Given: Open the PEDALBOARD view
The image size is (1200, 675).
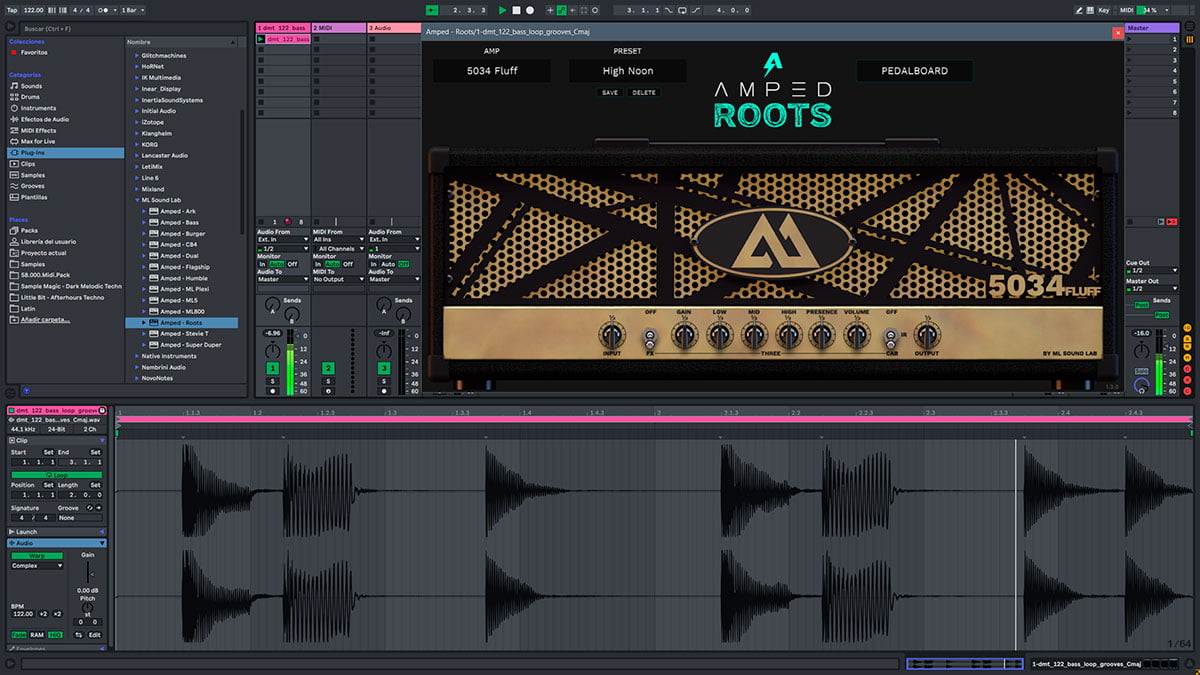Looking at the screenshot, I should pyautogui.click(x=914, y=71).
